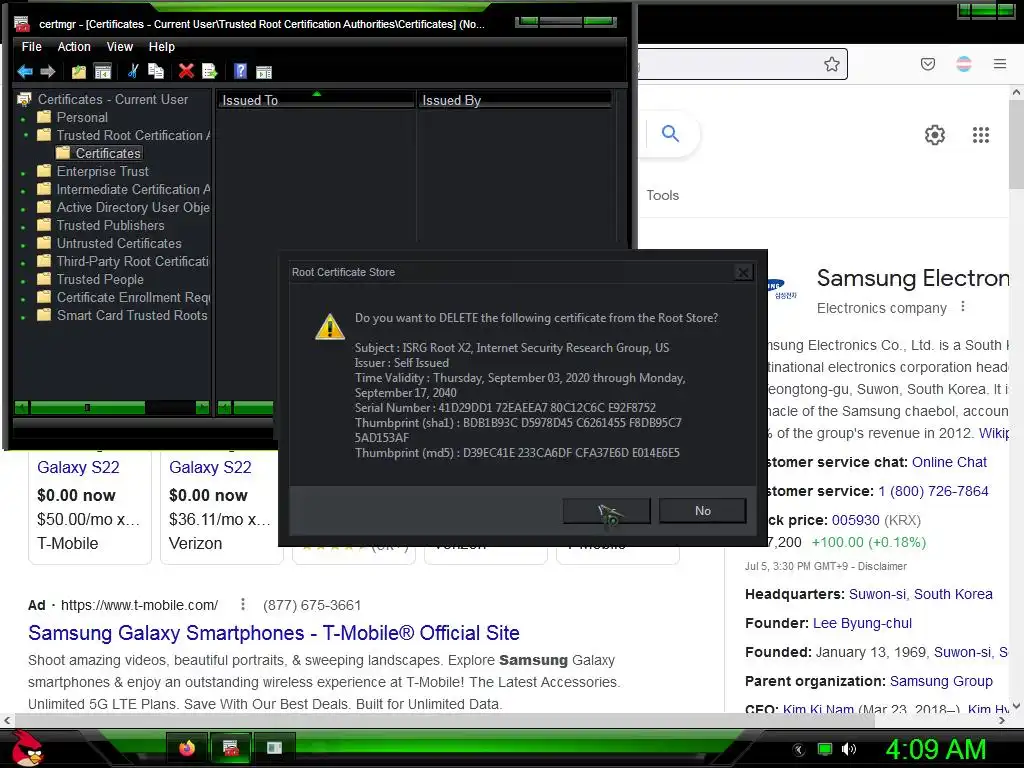Click the 1 (800) 726-7864 phone link
The height and width of the screenshot is (768, 1024).
point(933,491)
